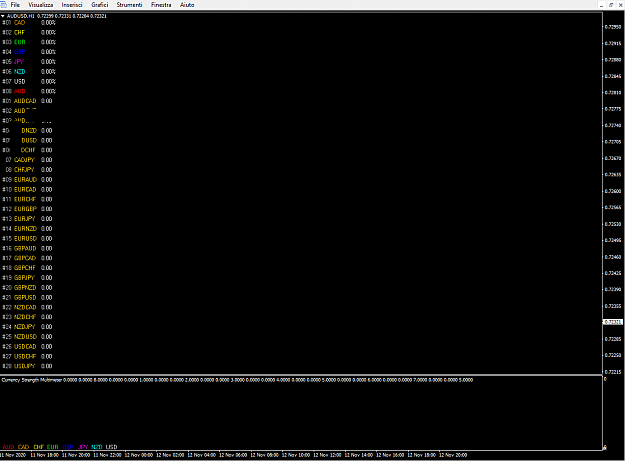Click the 12 Nov 12:00 time axis label
Screen dimensions: 625x461
tap(327, 455)
